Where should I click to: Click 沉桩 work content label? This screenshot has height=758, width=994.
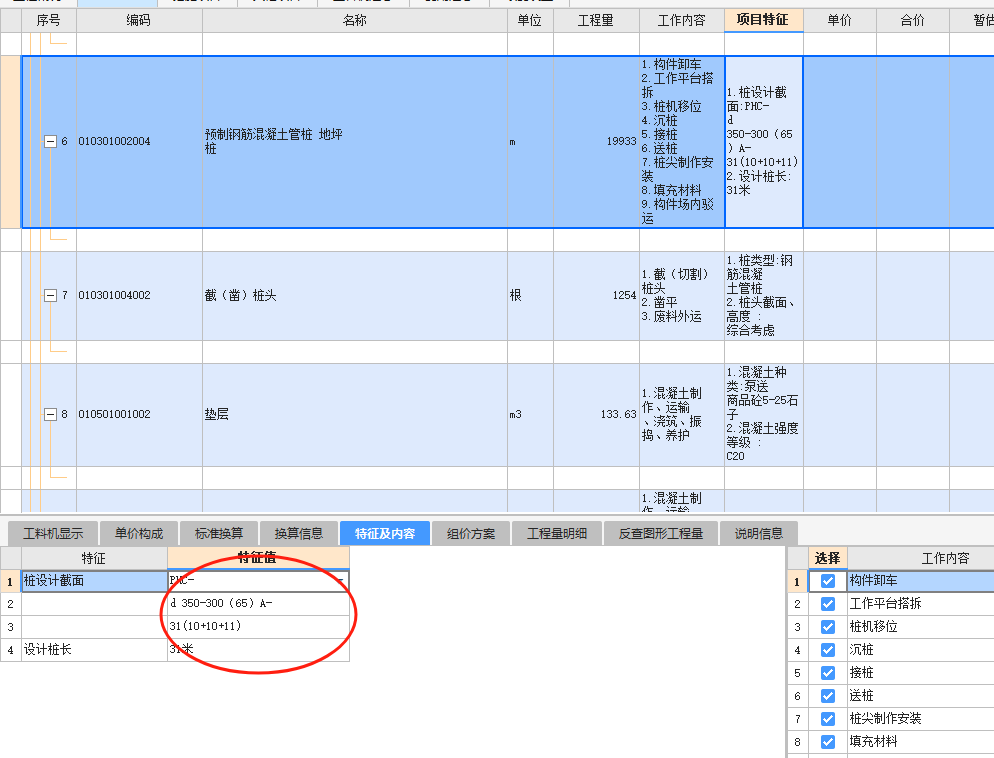click(x=862, y=650)
